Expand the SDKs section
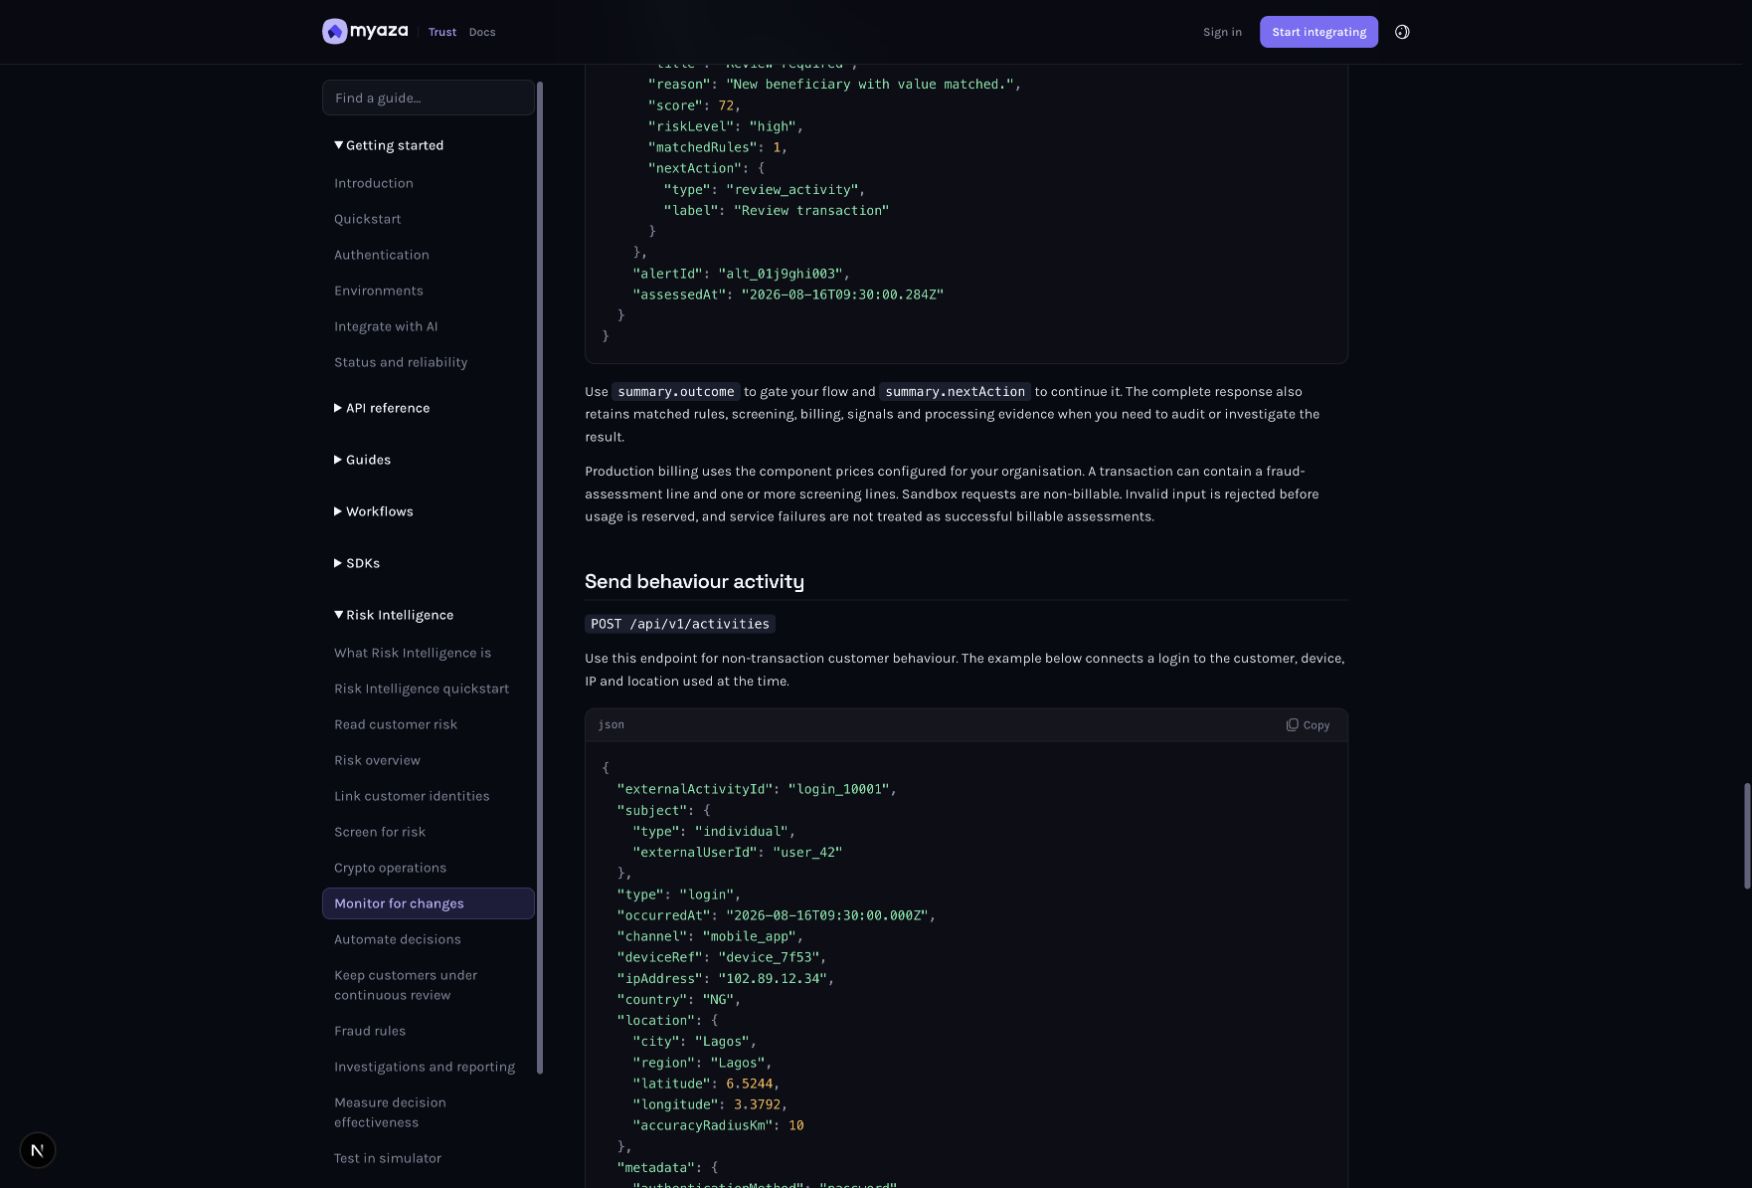 point(357,564)
